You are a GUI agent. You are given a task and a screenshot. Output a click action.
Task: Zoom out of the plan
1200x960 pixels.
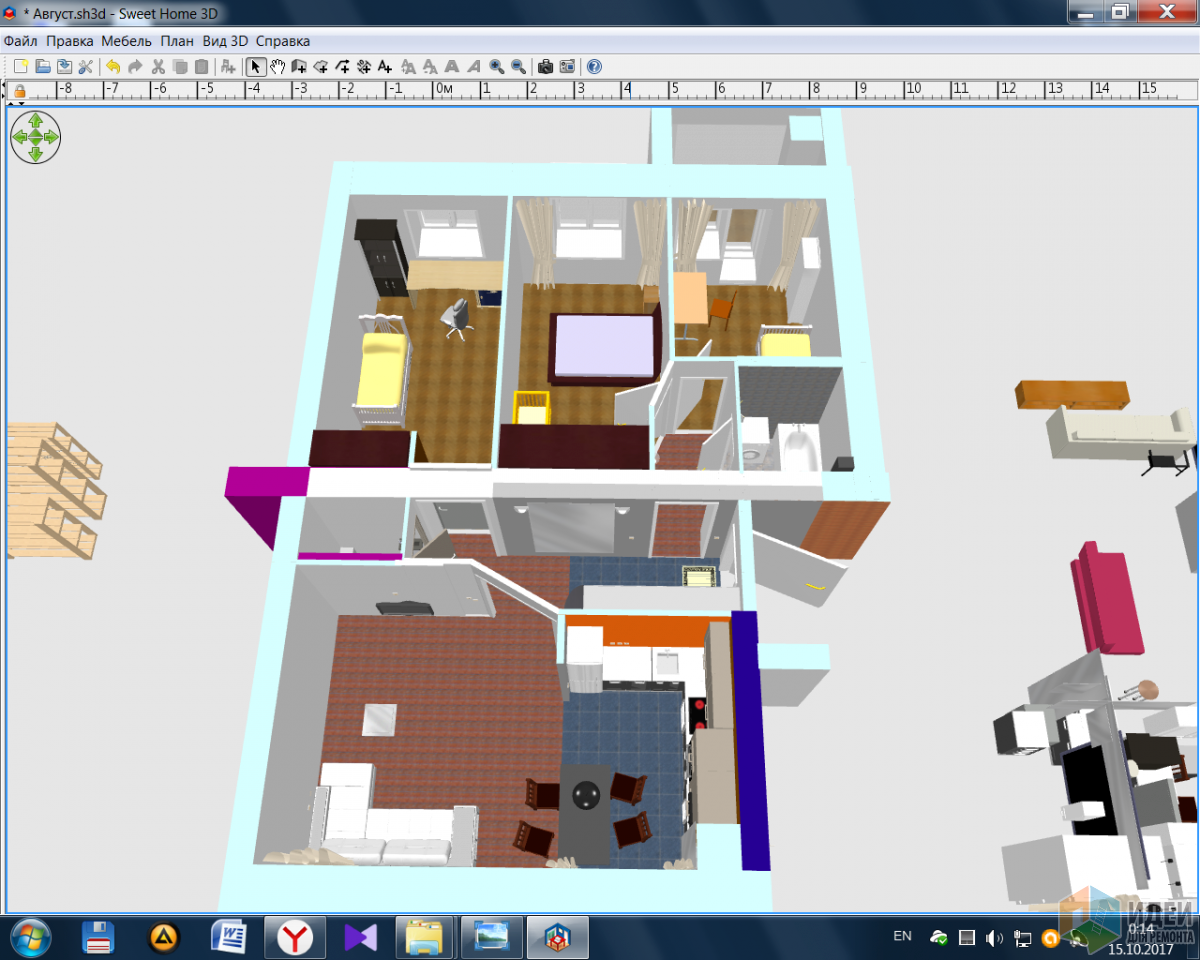[518, 67]
